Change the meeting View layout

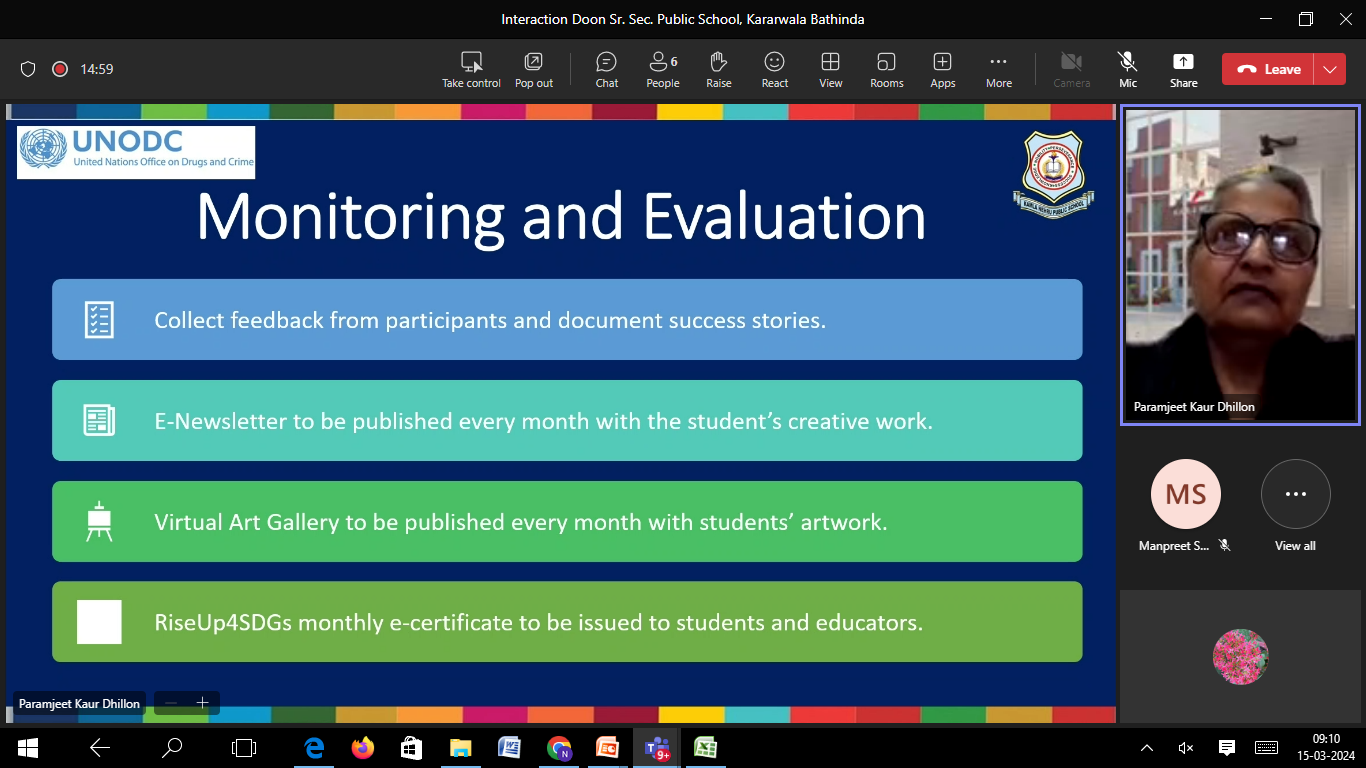[830, 69]
